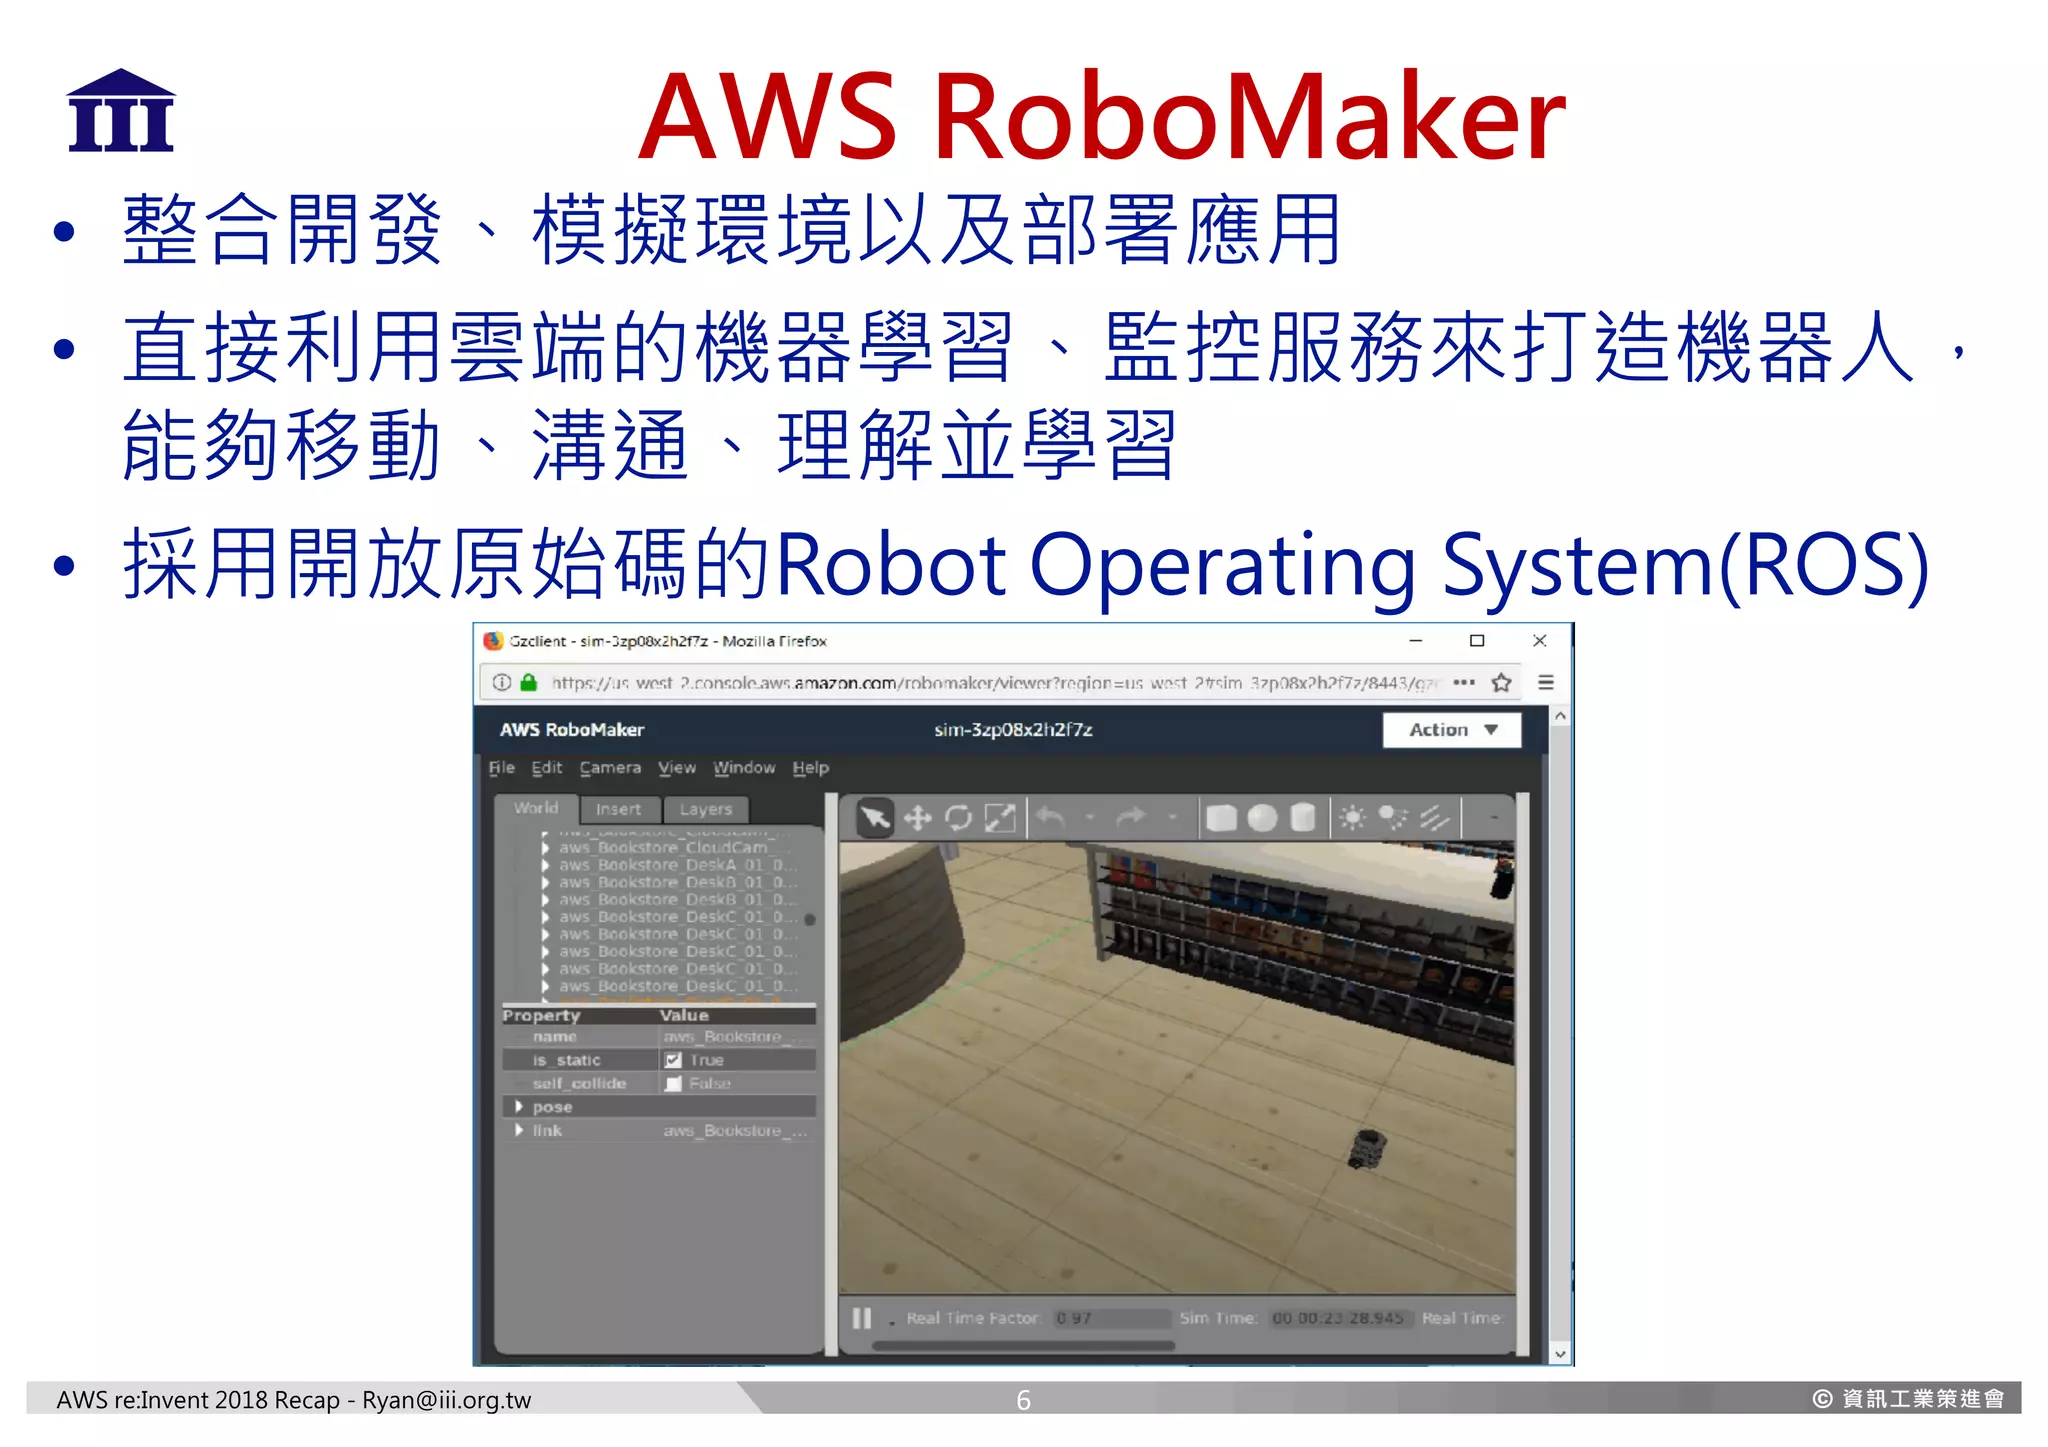Insert a cylinder shape

1302,818
